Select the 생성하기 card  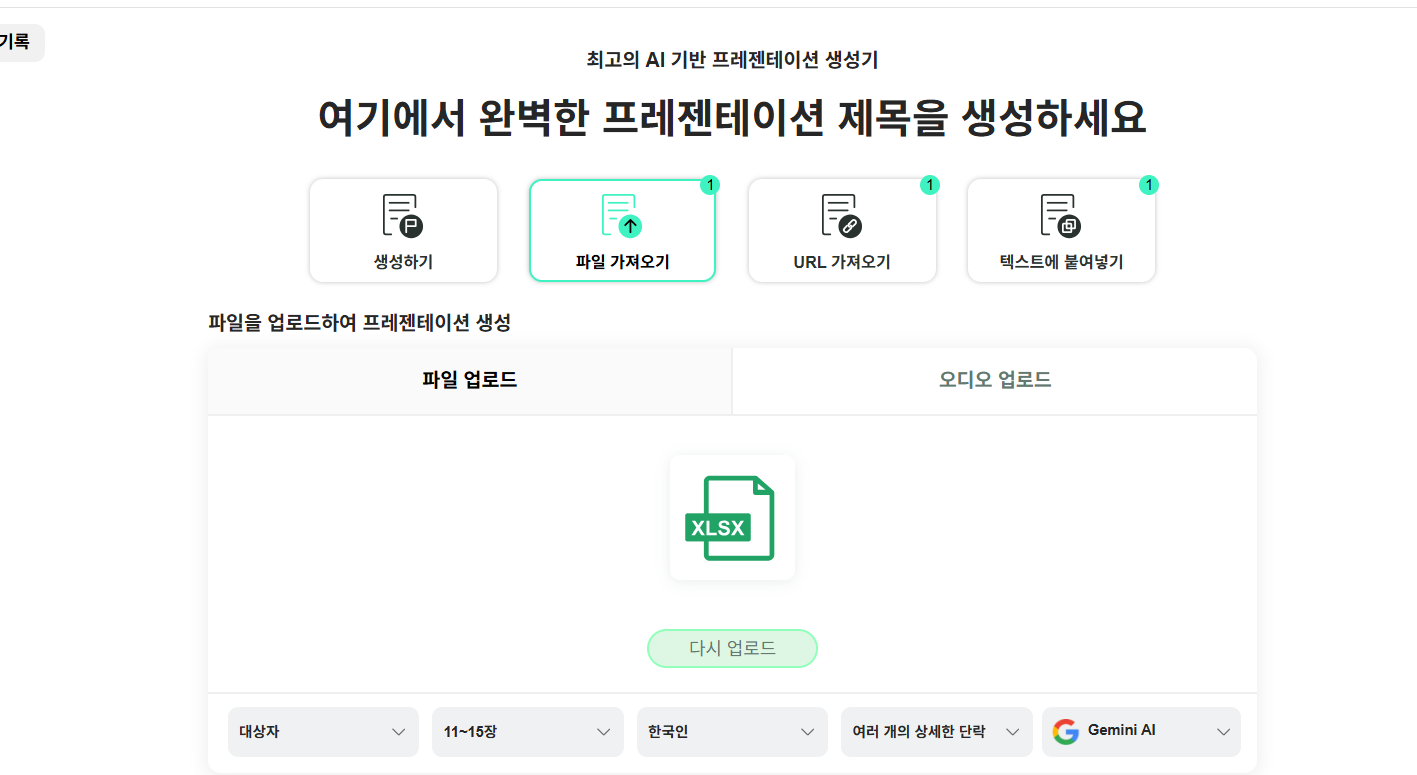pyautogui.click(x=403, y=230)
